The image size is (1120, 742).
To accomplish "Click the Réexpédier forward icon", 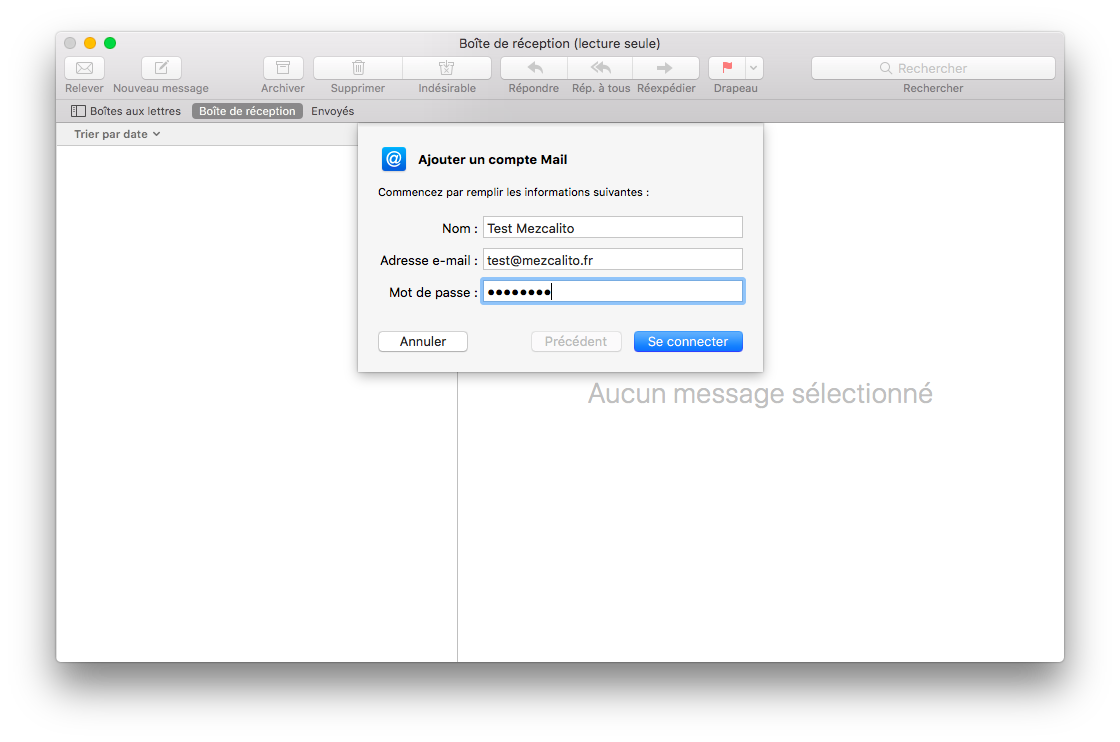I will click(666, 68).
